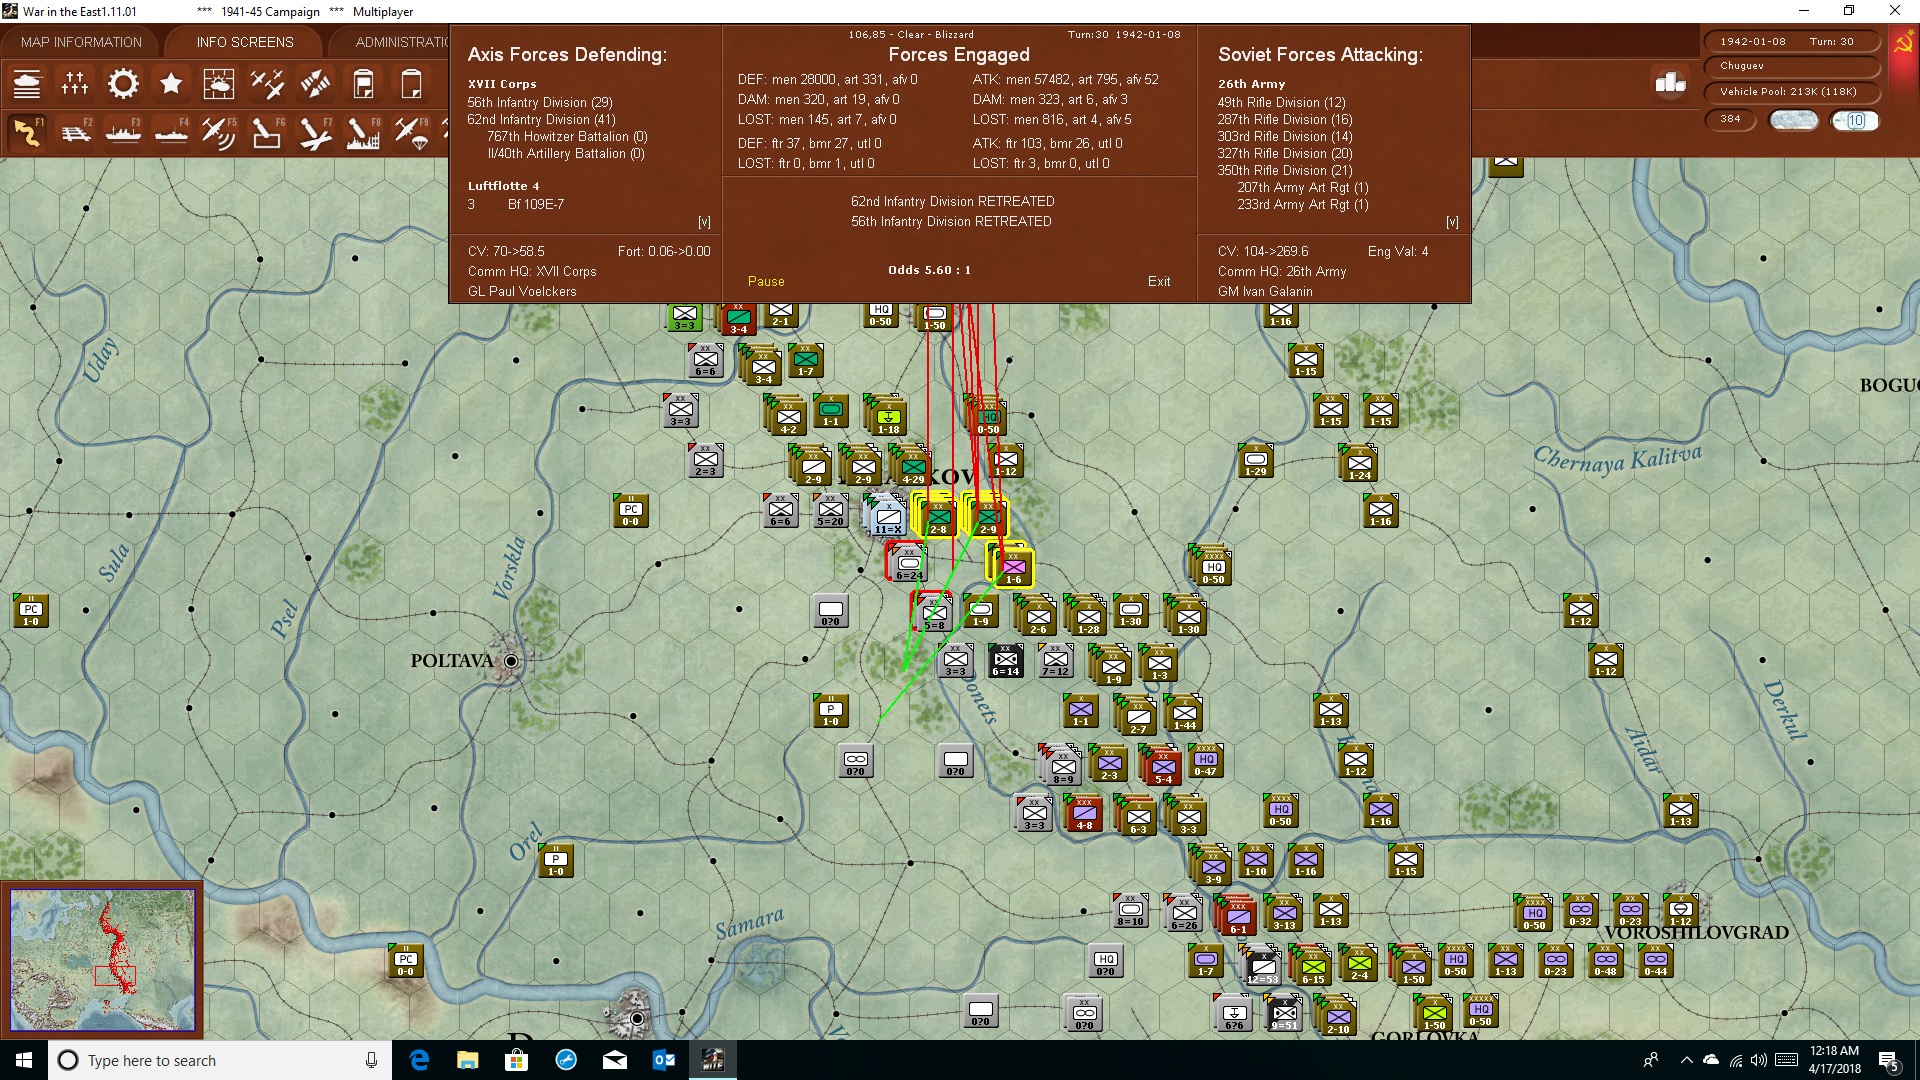Toggle the 10 ground condition indicator

click(1855, 120)
